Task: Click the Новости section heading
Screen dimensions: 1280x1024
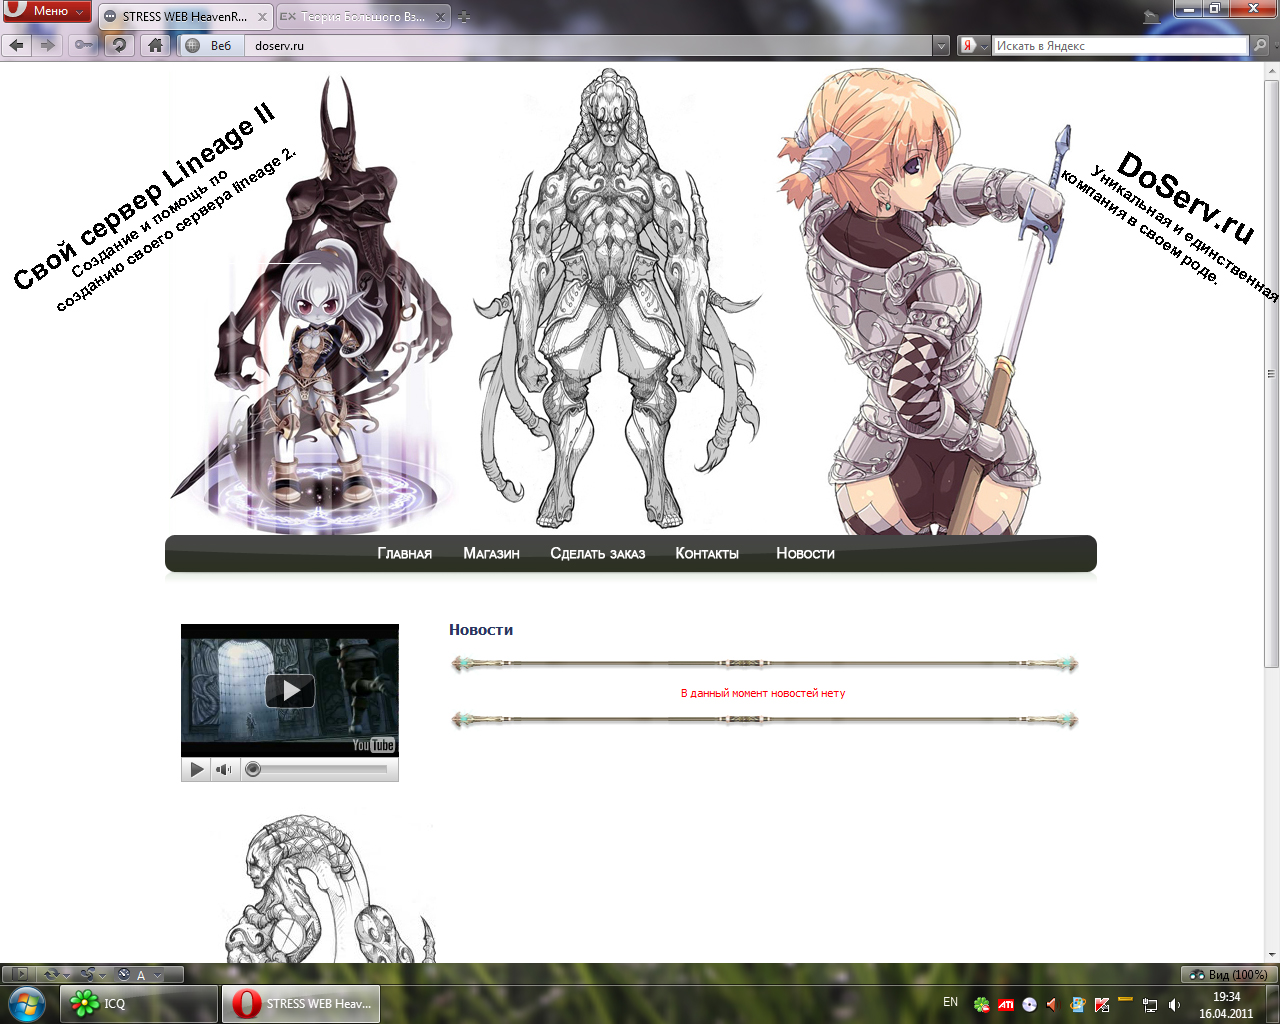Action: [x=481, y=630]
